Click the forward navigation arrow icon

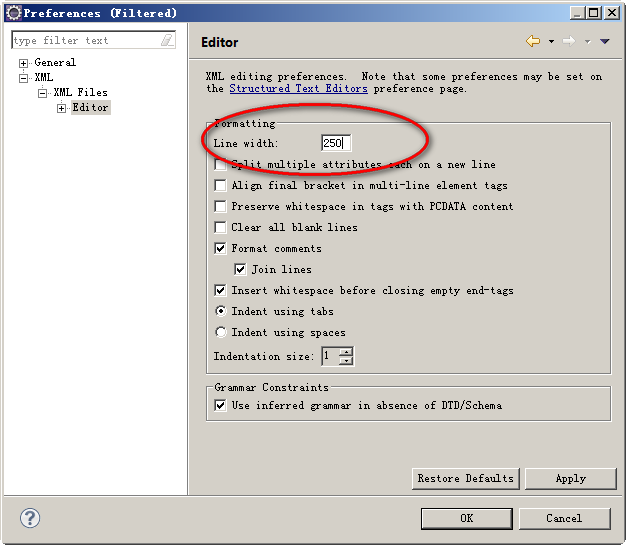click(x=568, y=41)
